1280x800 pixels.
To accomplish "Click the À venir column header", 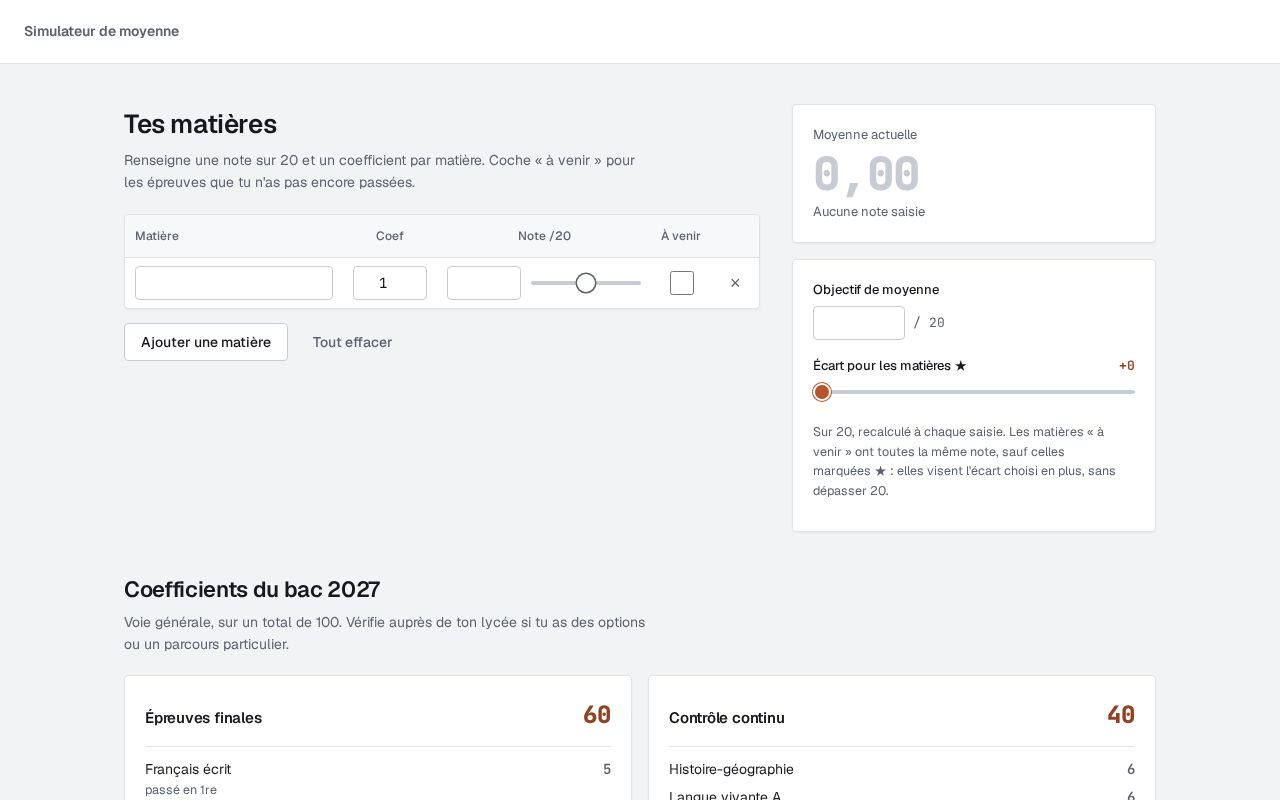I will tap(681, 236).
